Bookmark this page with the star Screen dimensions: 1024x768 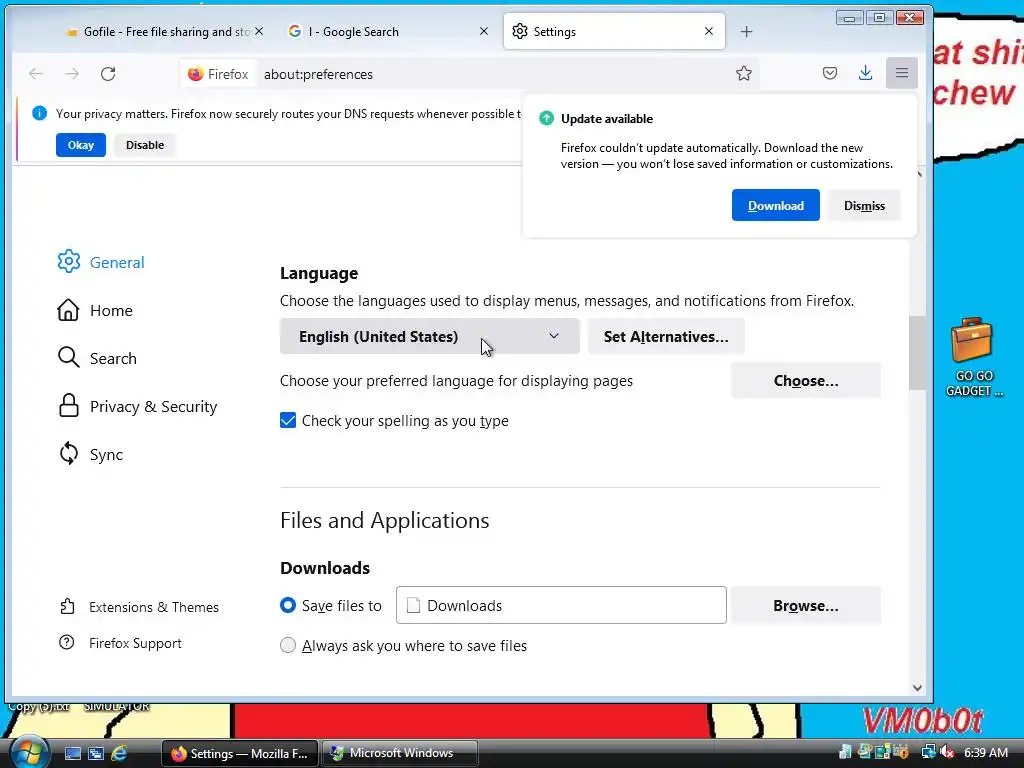(x=744, y=74)
